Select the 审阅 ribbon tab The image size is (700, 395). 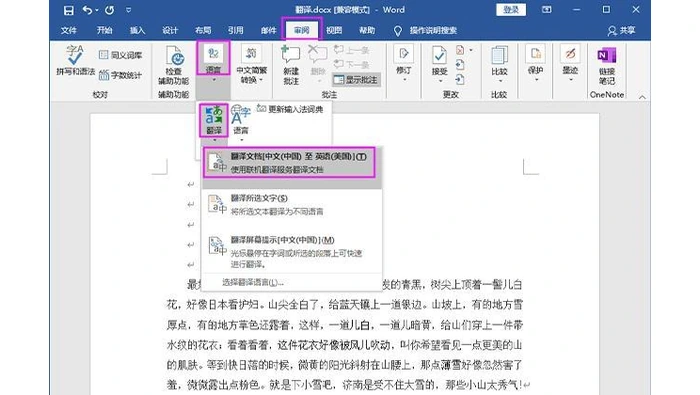302,30
